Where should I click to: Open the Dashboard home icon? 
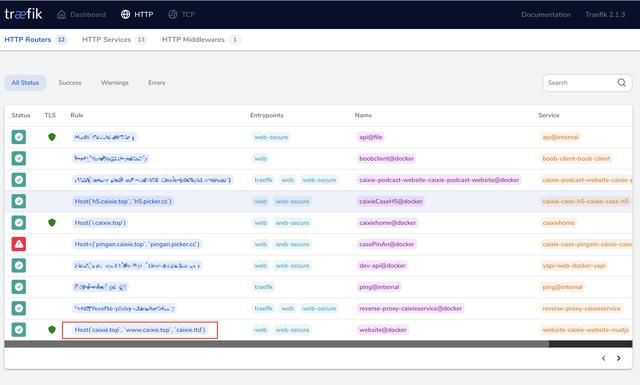61,14
